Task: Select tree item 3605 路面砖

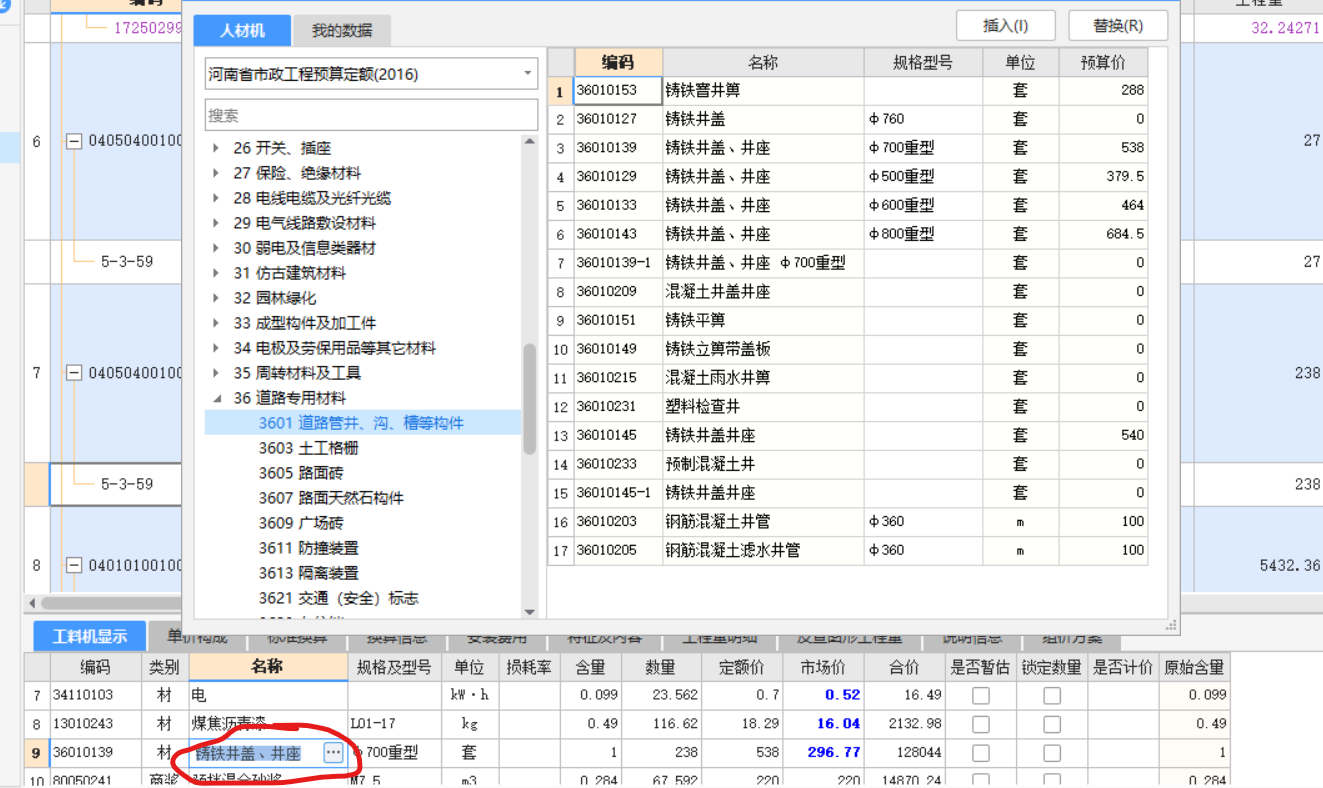Action: 301,473
